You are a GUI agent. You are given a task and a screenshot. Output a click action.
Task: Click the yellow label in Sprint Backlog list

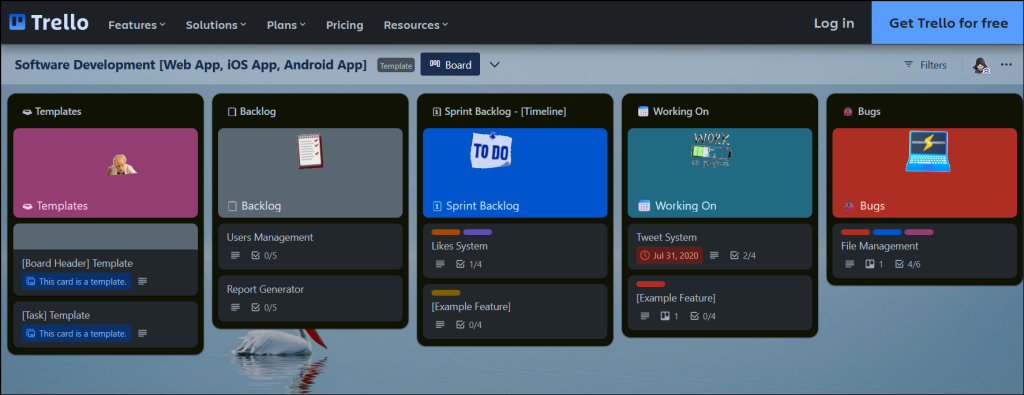pyautogui.click(x=446, y=292)
